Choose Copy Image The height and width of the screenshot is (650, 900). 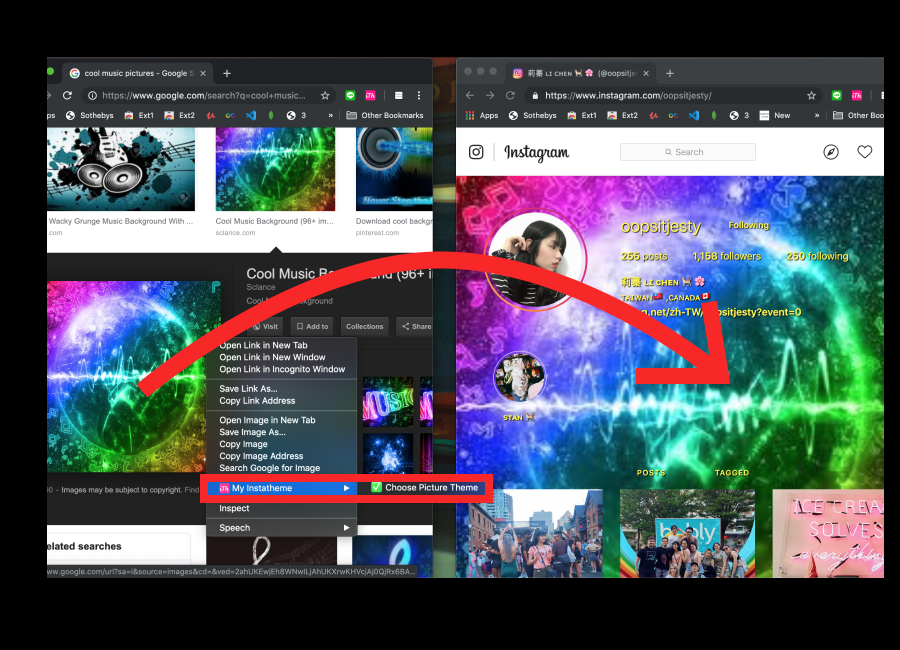pyautogui.click(x=281, y=444)
